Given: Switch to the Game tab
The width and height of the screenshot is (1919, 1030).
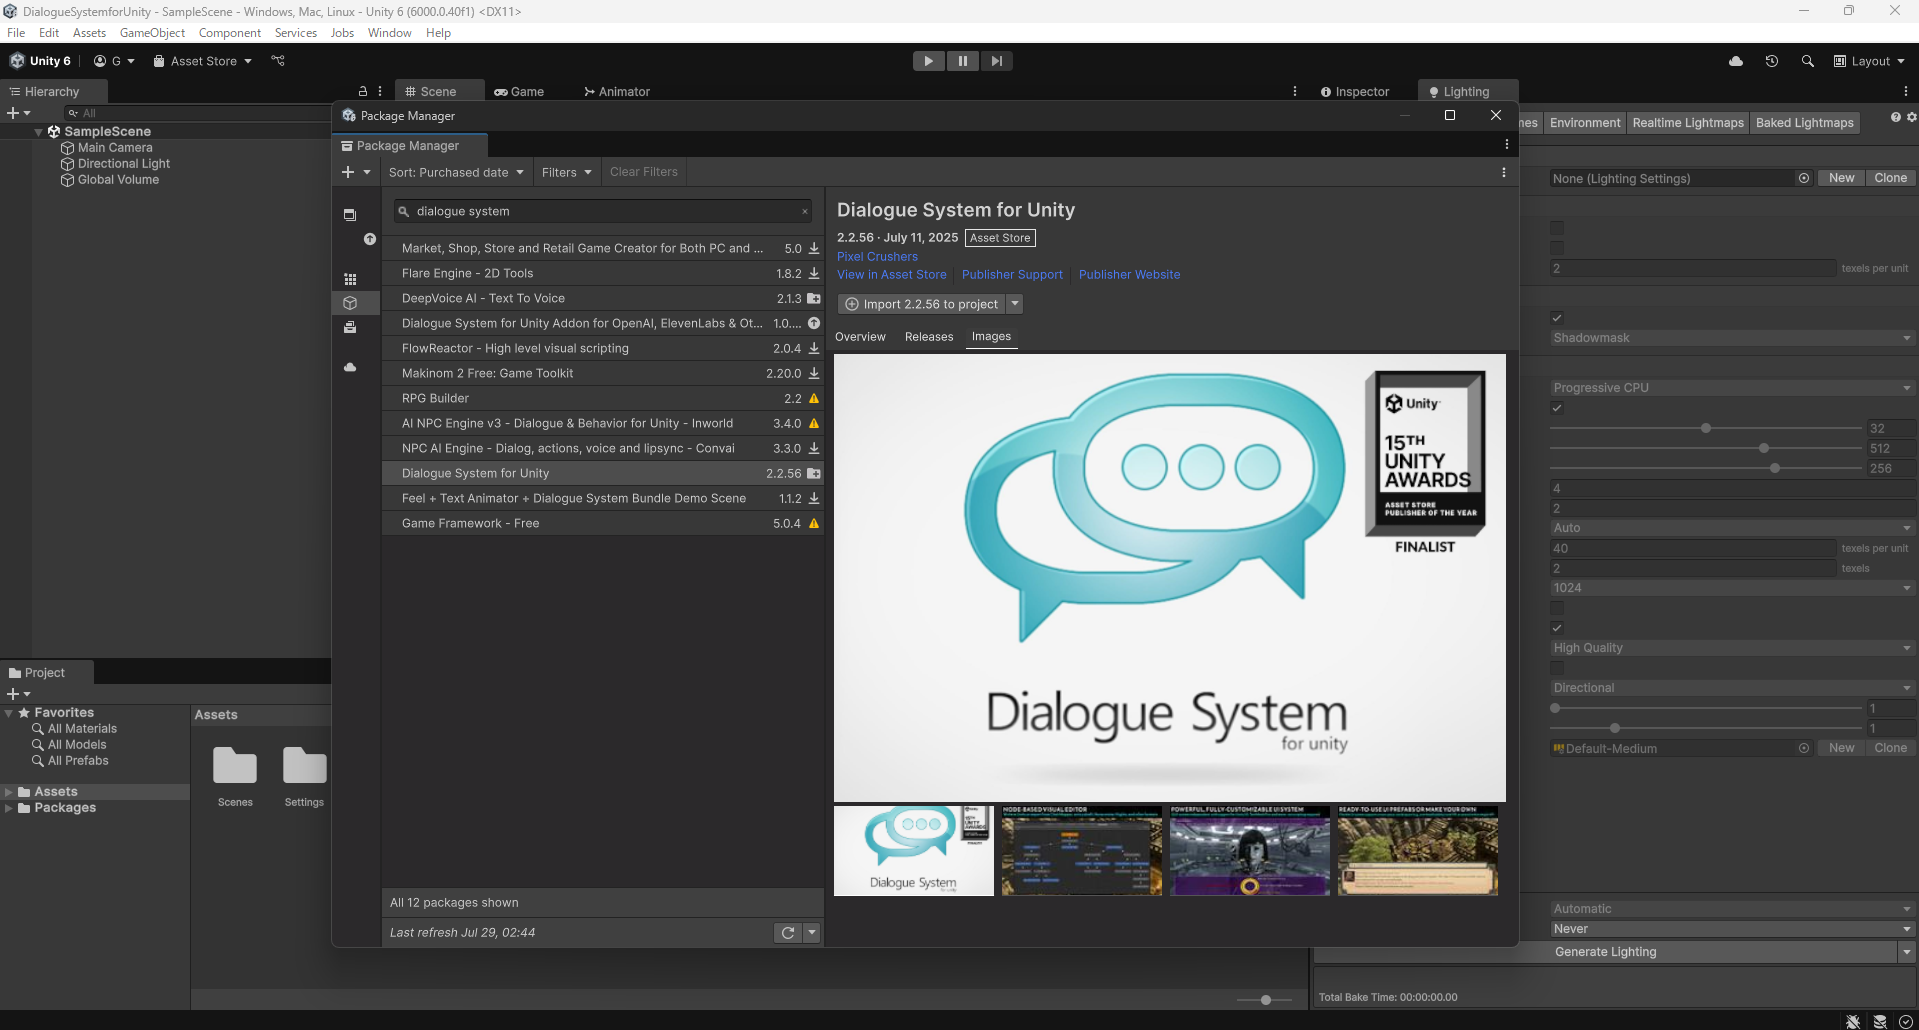Looking at the screenshot, I should [x=519, y=91].
